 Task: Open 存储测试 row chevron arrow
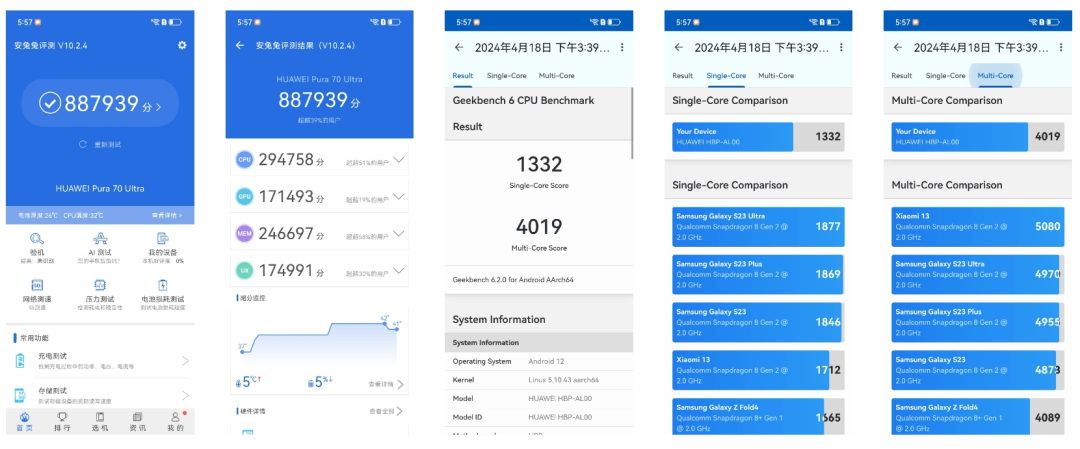point(185,395)
